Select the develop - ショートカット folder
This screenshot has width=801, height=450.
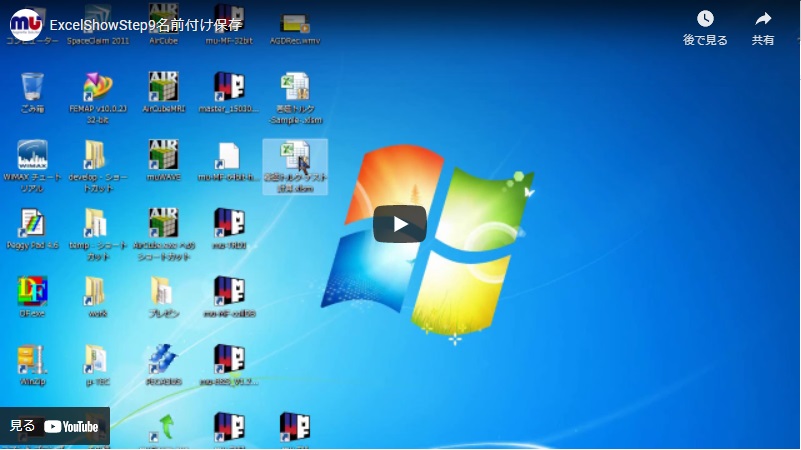tap(98, 166)
